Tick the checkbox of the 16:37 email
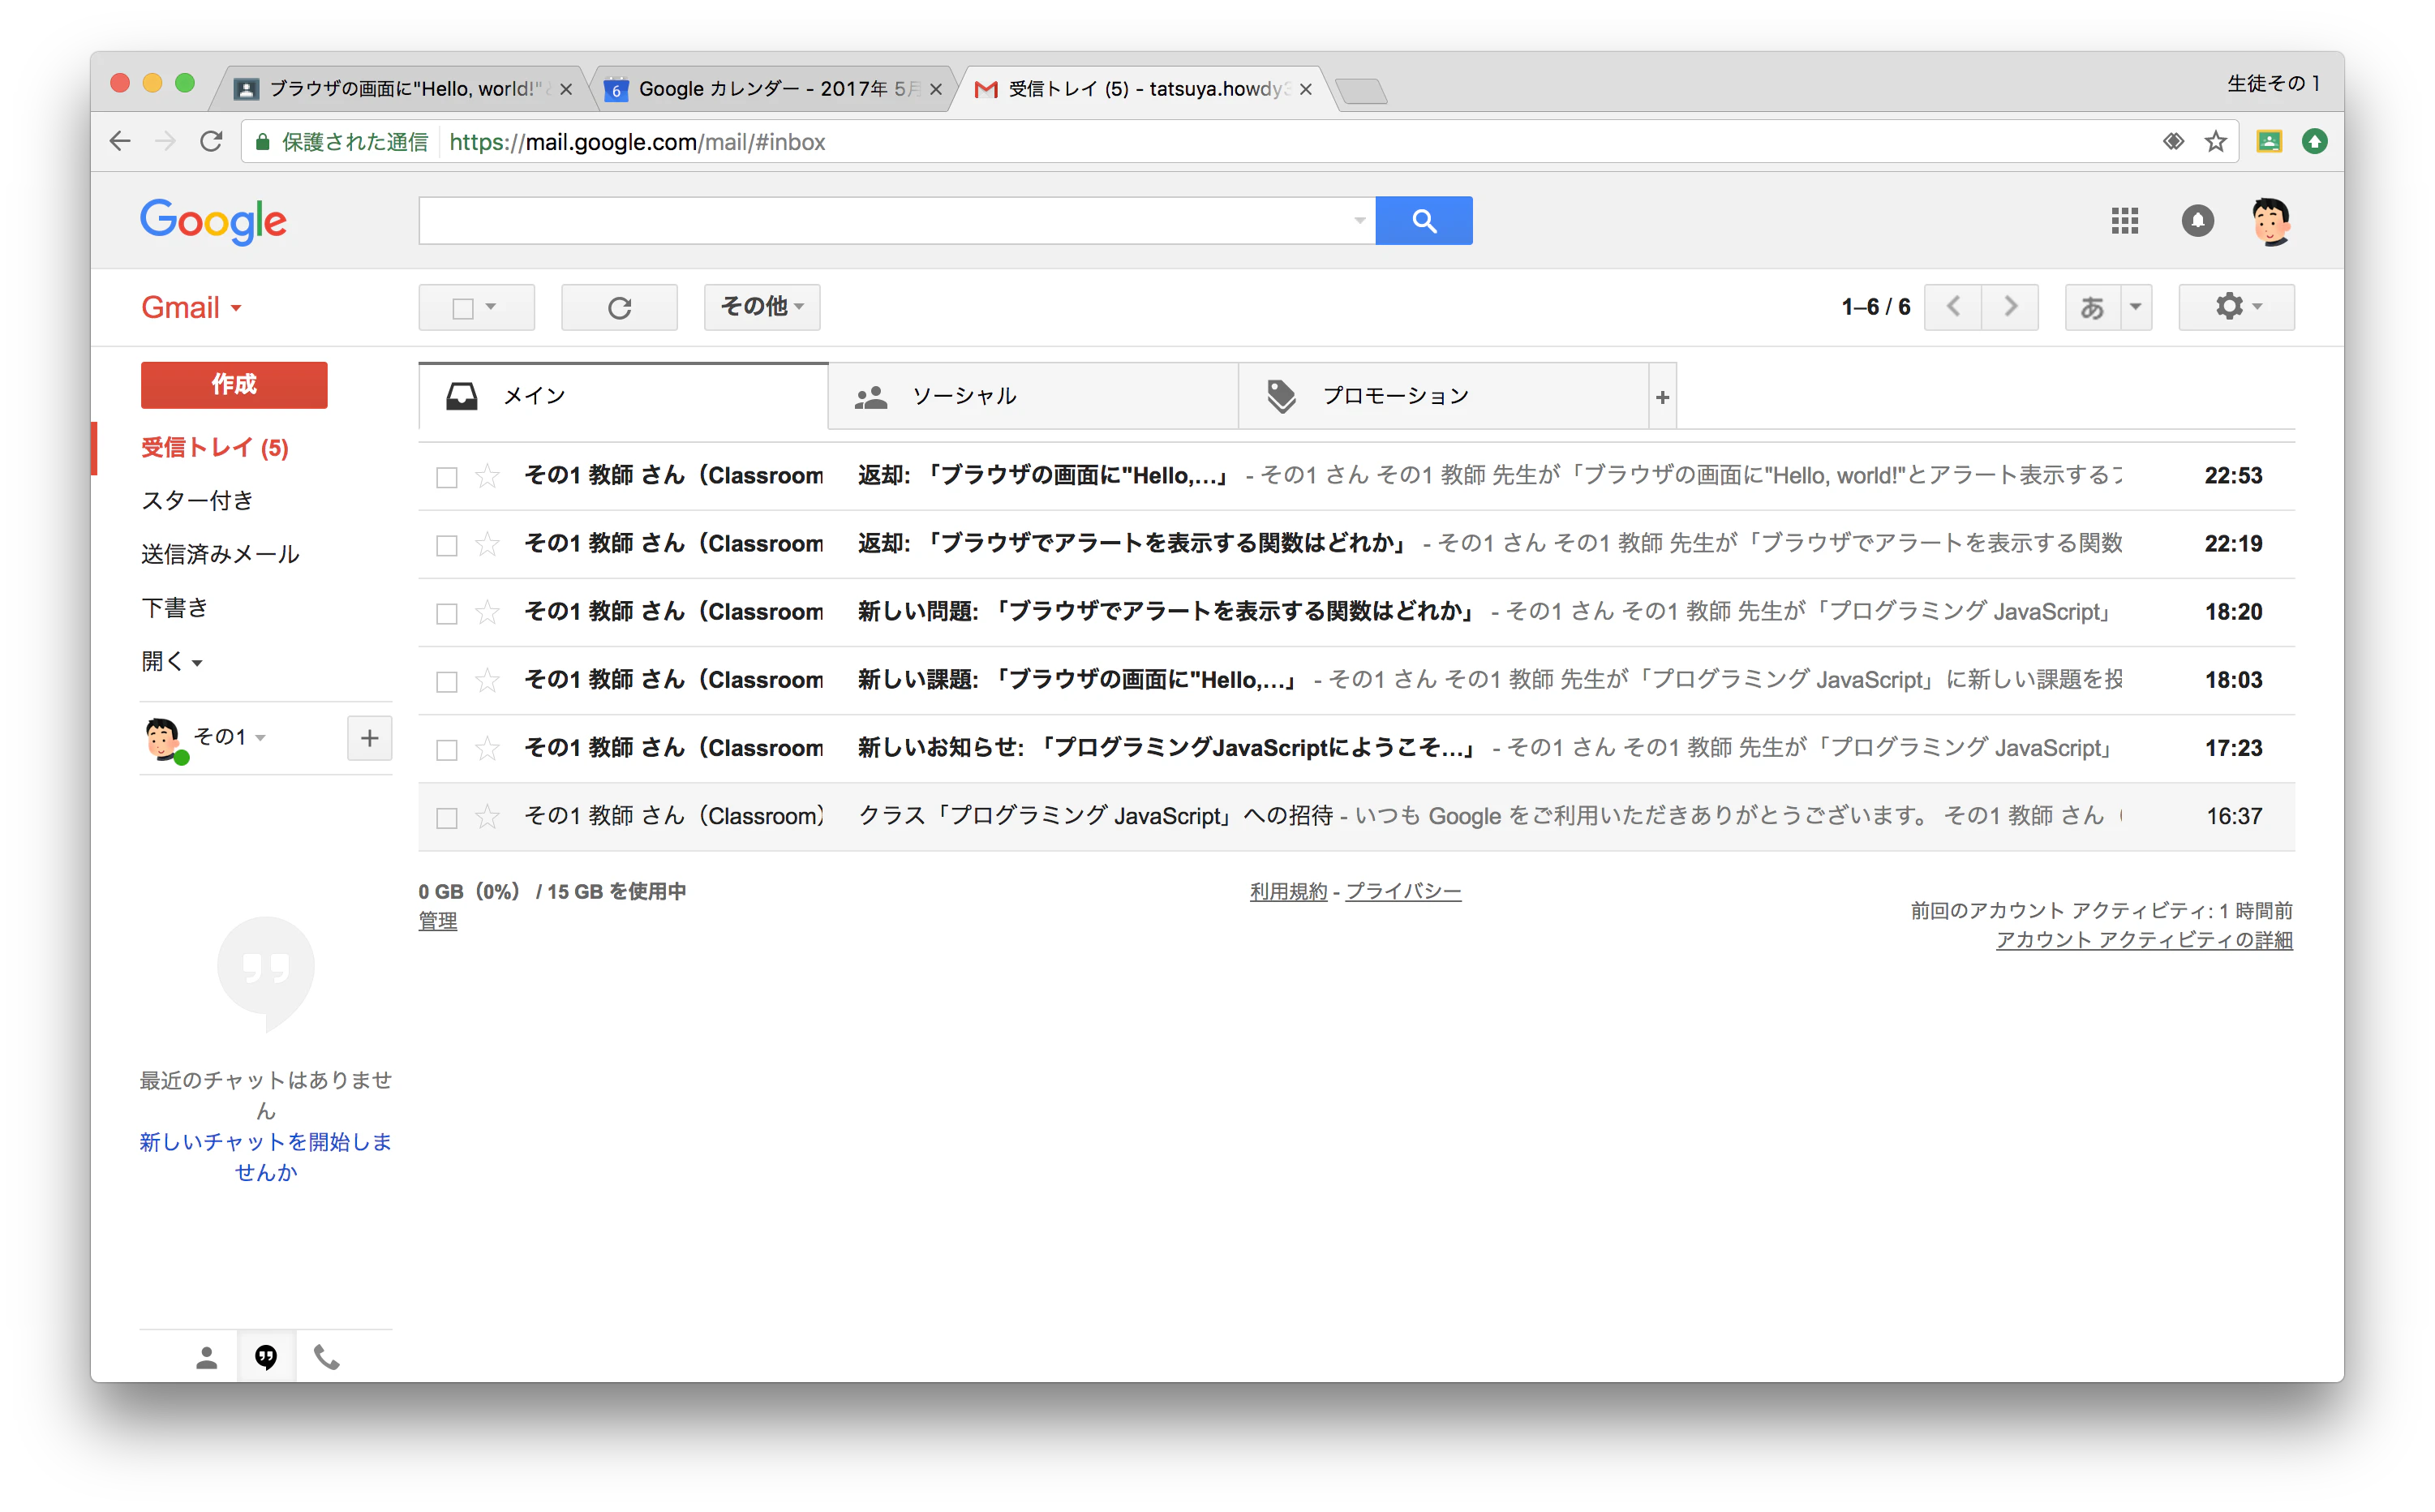Screen dimensions: 2435x1512 pos(447,817)
